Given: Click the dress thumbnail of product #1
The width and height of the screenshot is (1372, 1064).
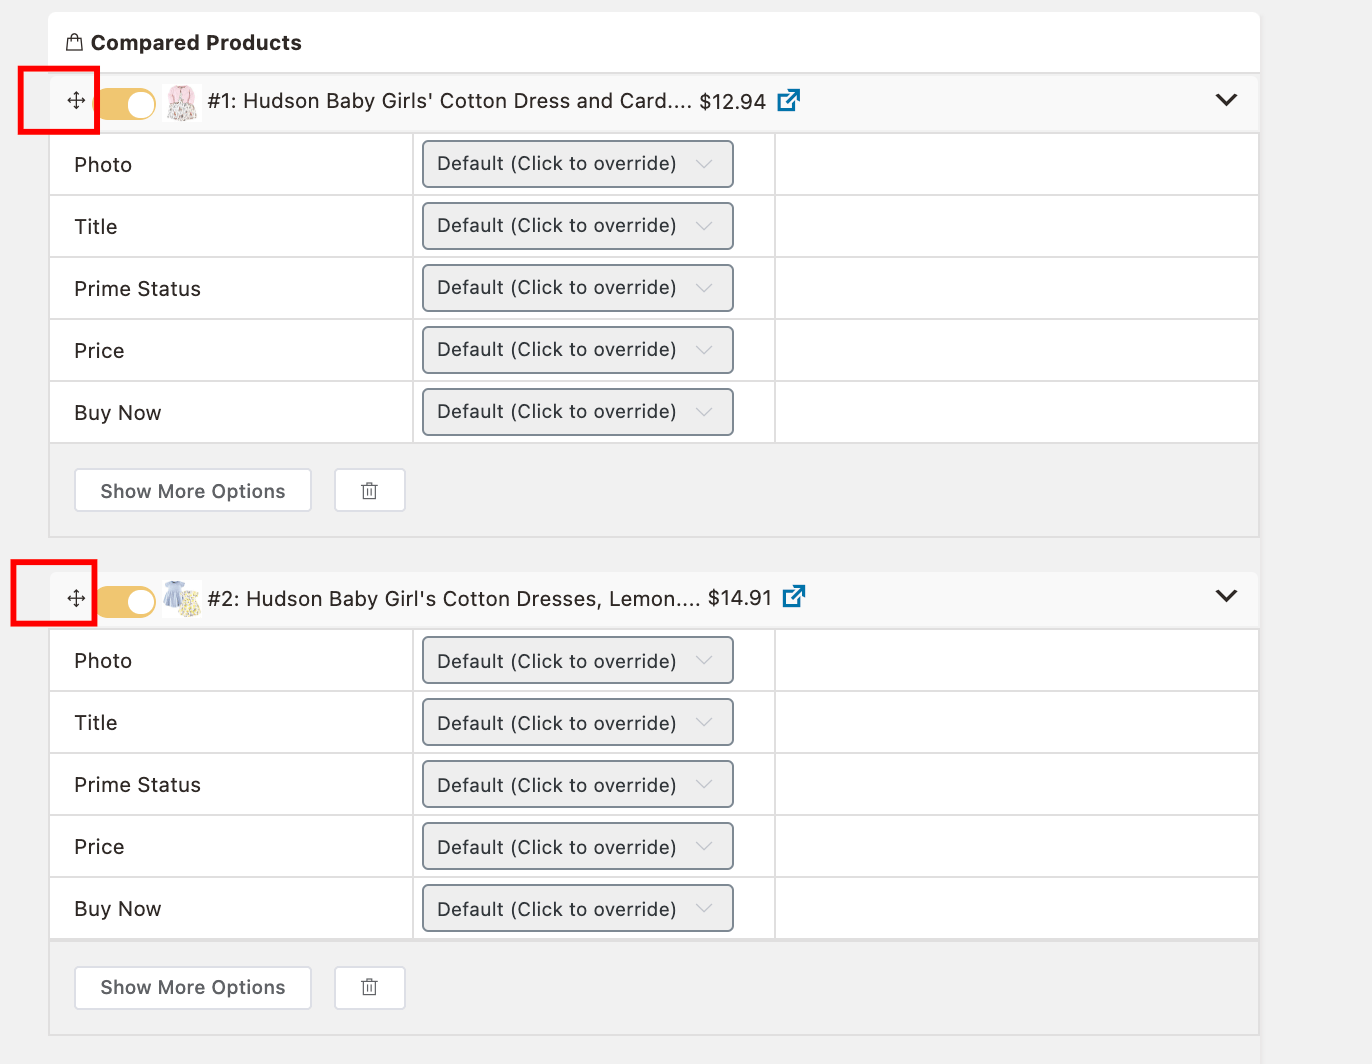Looking at the screenshot, I should 182,103.
